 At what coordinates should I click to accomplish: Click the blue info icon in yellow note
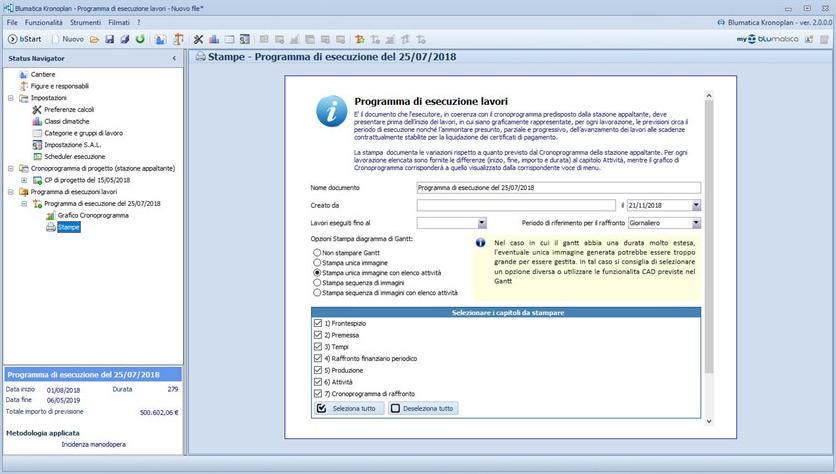[x=480, y=243]
